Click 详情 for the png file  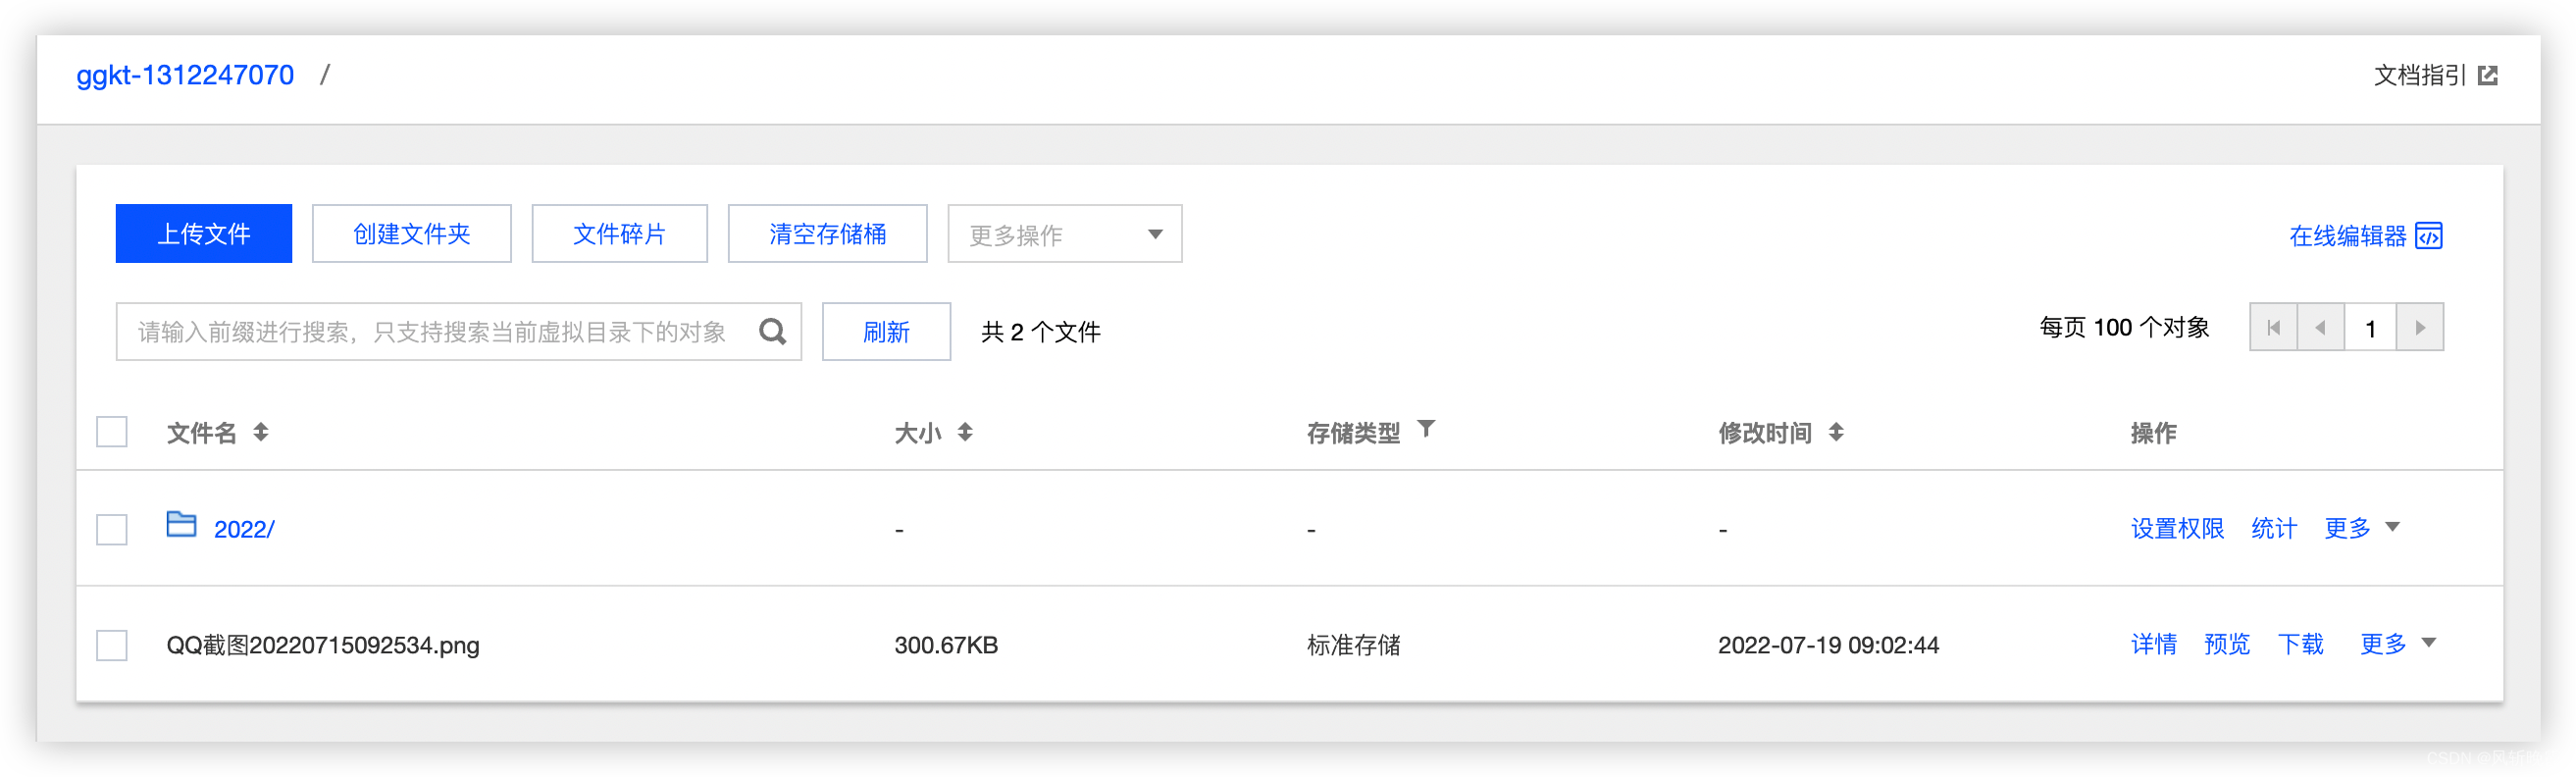pyautogui.click(x=2154, y=644)
